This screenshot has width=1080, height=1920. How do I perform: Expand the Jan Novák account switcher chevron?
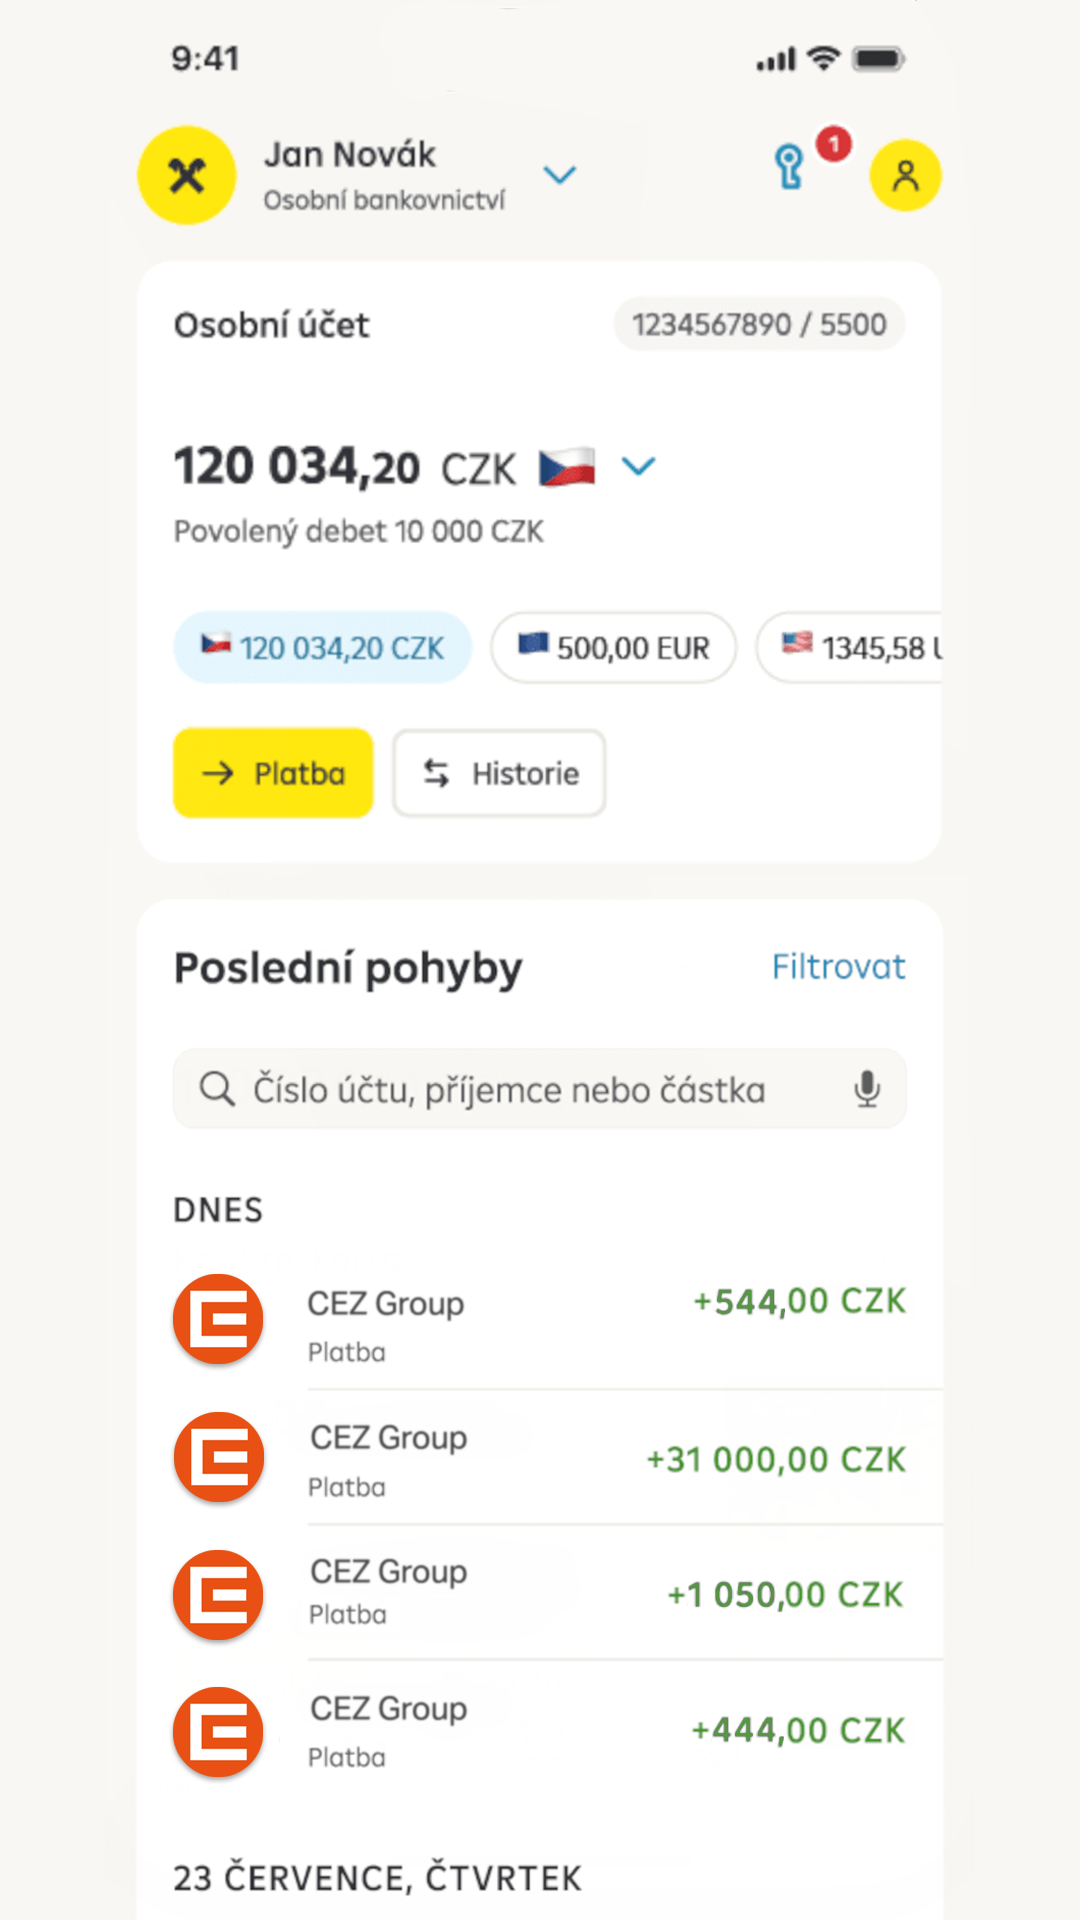pos(559,176)
